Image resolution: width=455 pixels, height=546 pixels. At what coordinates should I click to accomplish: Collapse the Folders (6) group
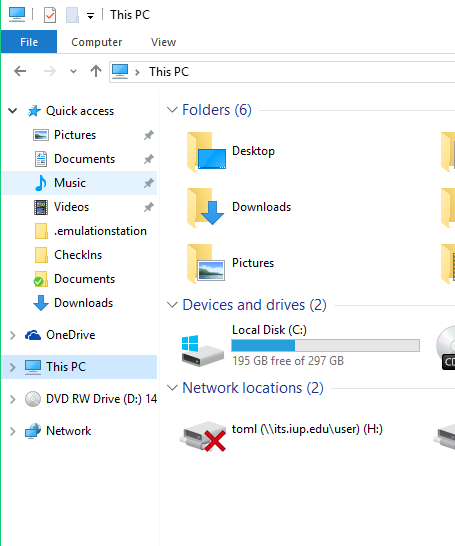172,110
